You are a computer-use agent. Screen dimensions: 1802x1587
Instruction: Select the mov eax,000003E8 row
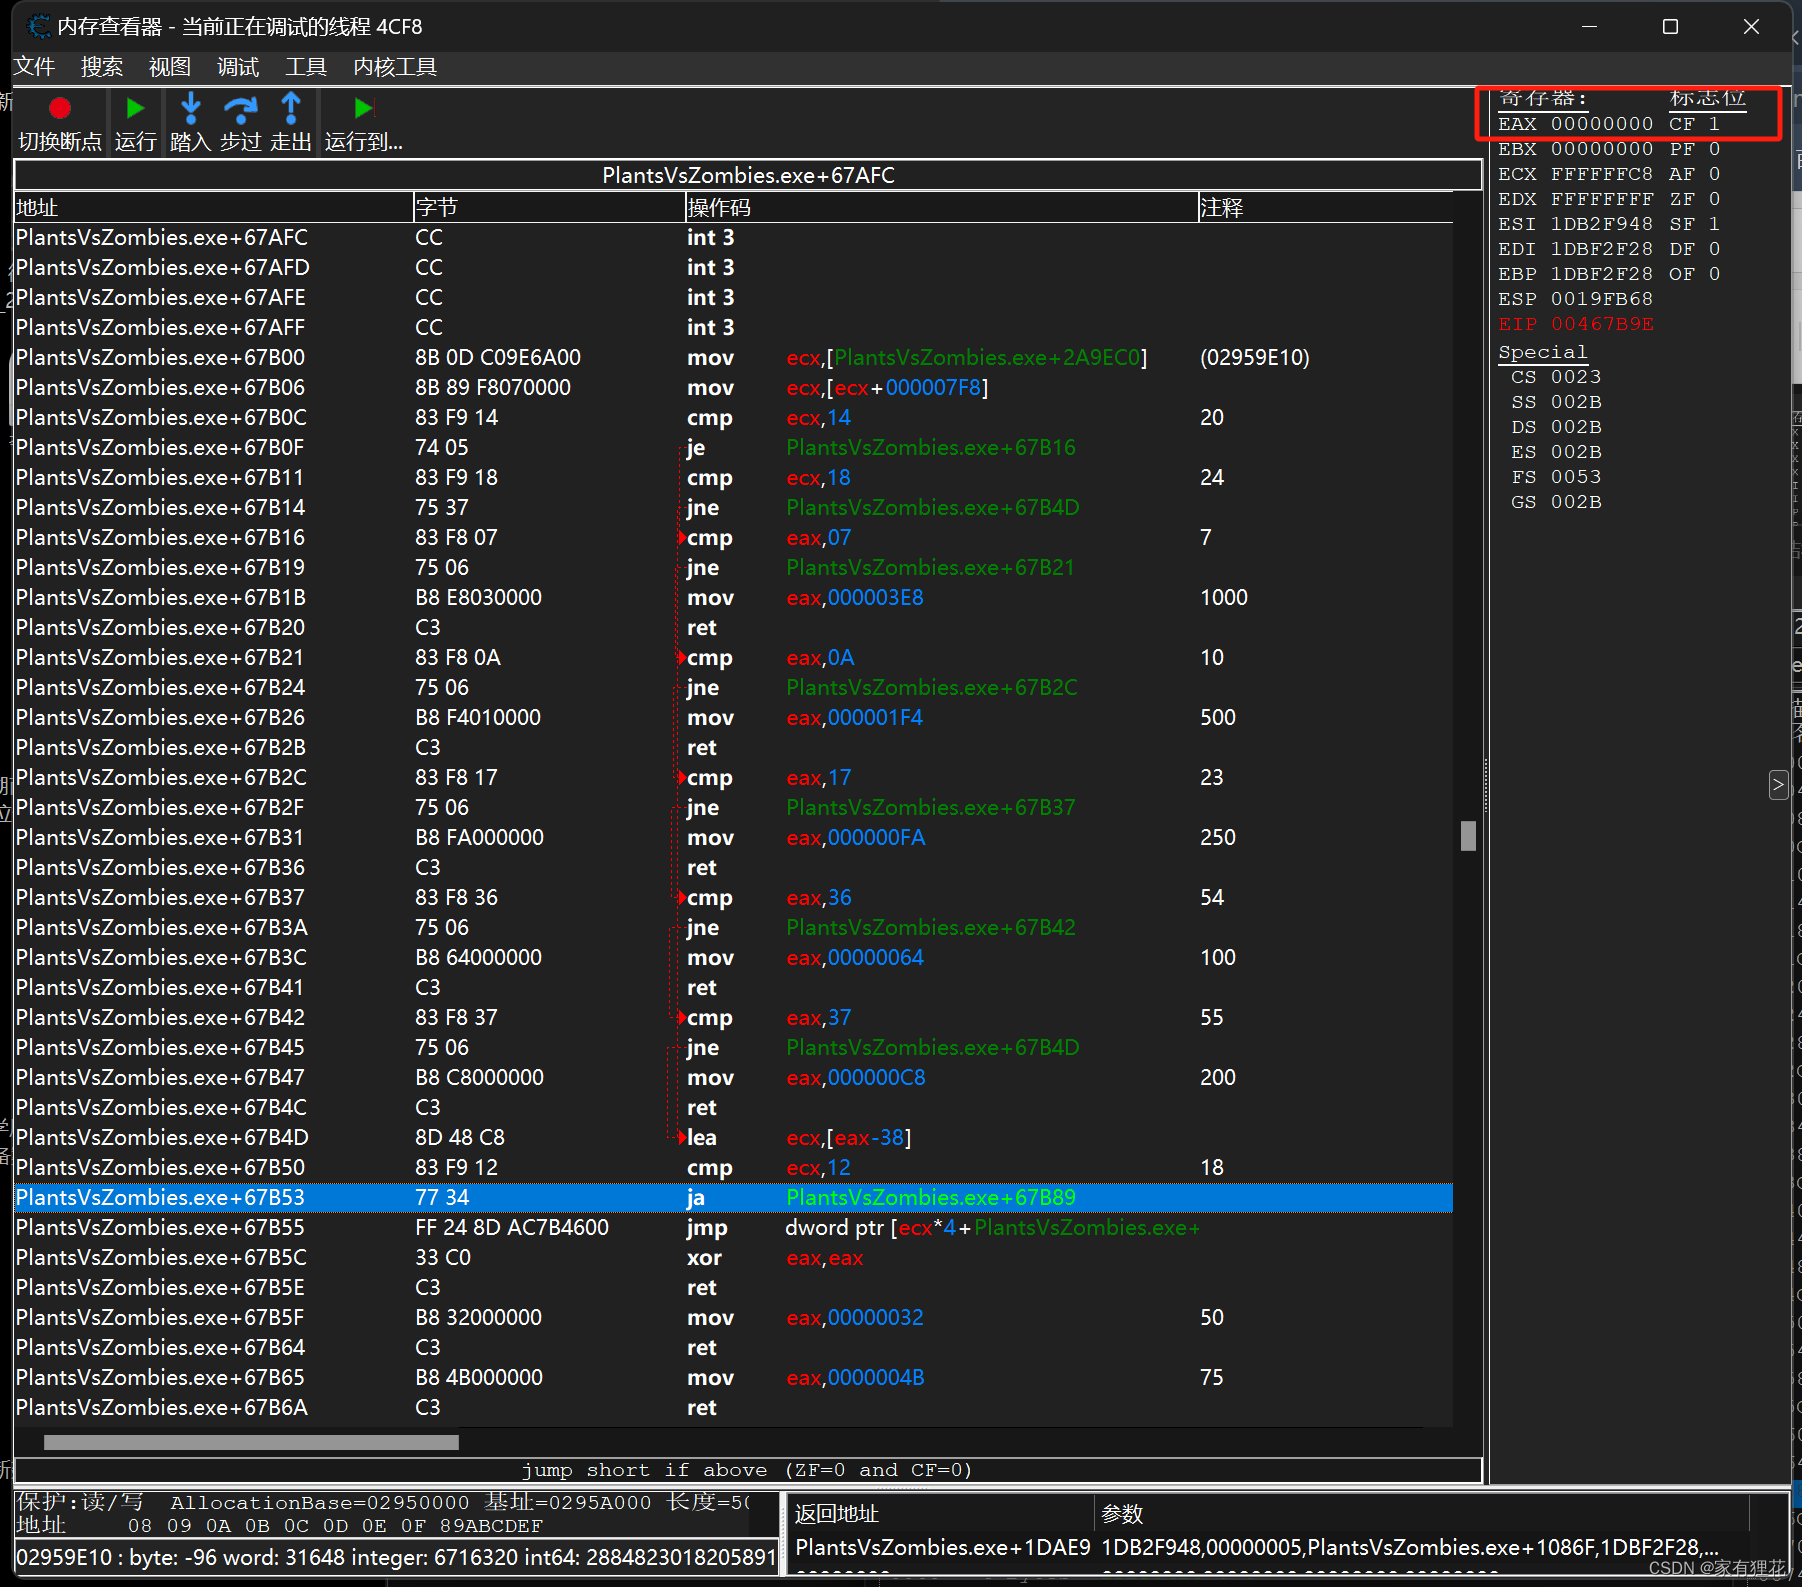point(733,597)
